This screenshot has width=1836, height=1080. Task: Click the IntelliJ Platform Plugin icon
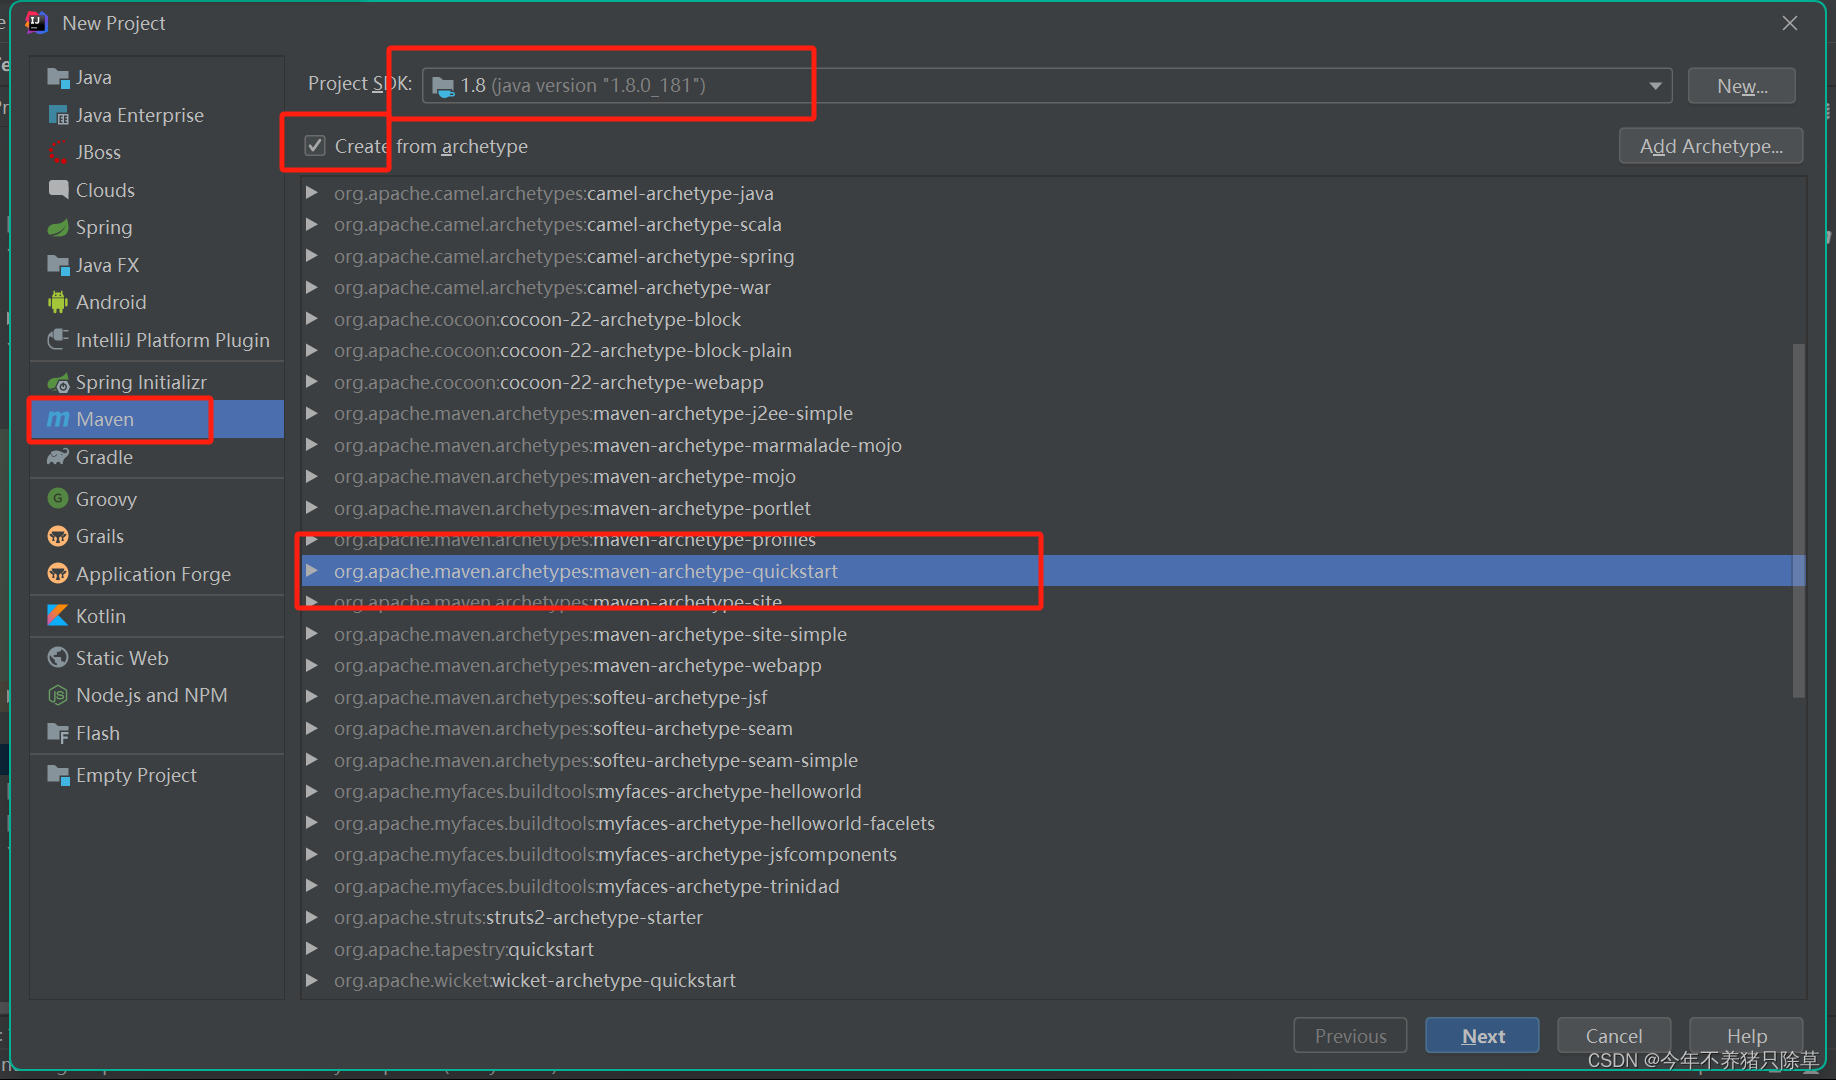pyautogui.click(x=58, y=340)
